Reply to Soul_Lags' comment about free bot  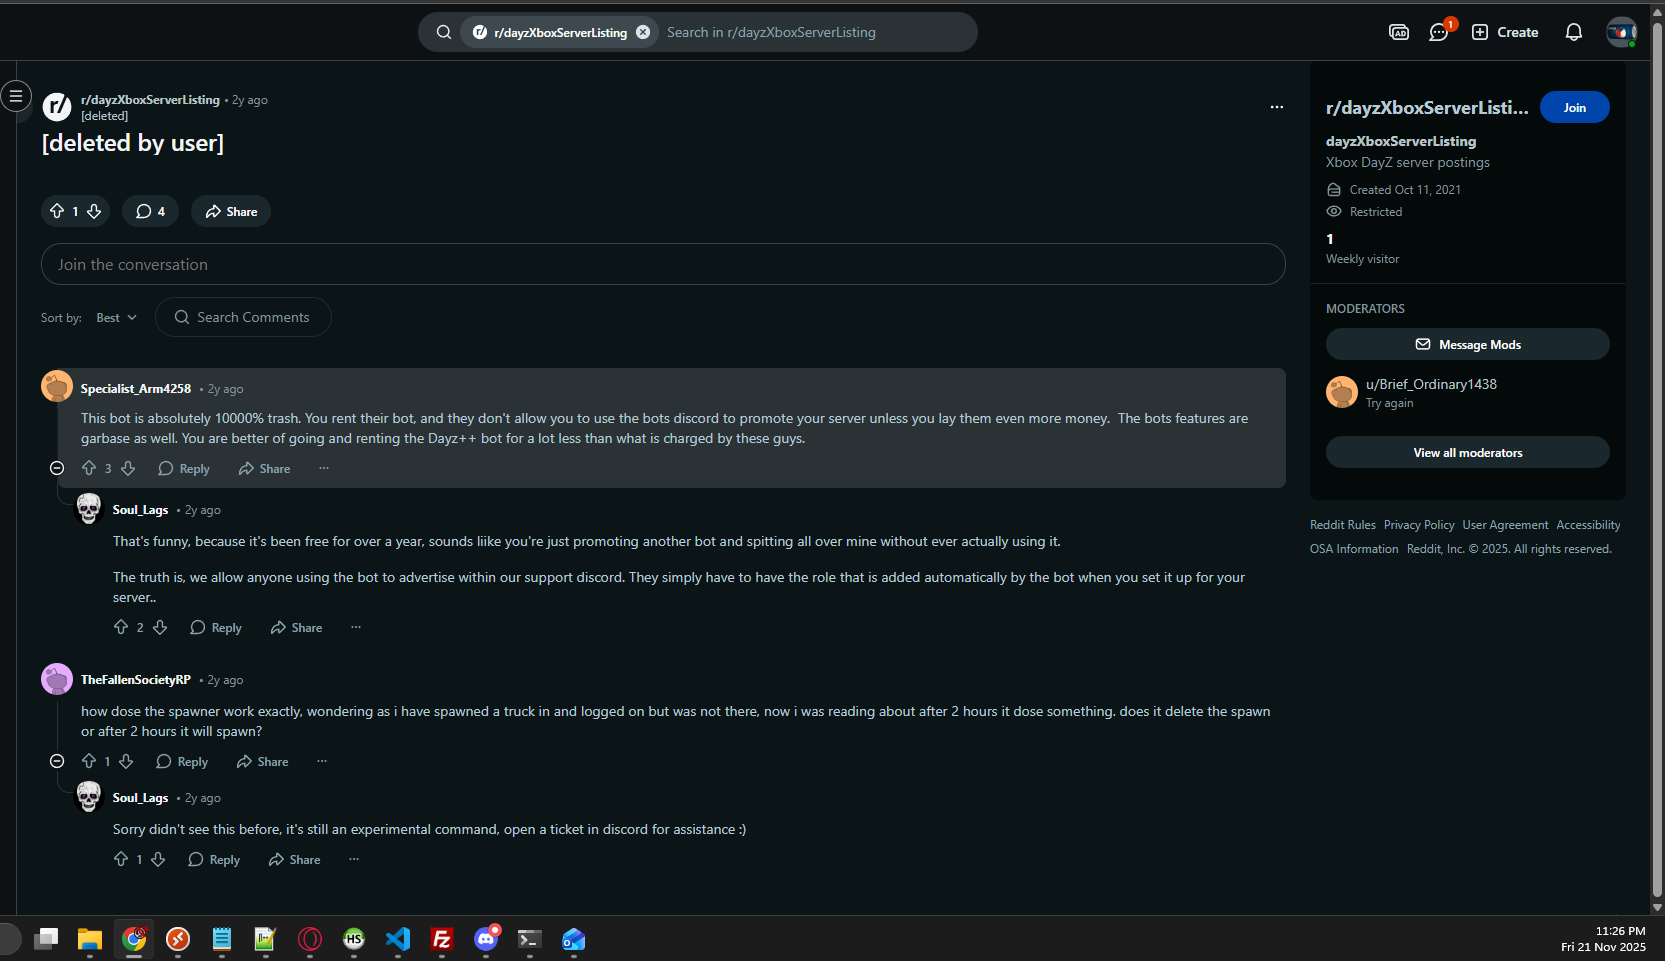pyautogui.click(x=216, y=627)
